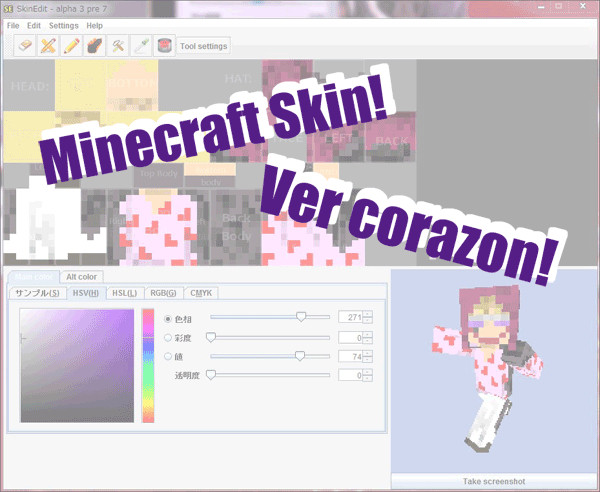
Task: Open the HSL(L) tab
Action: coord(124,293)
